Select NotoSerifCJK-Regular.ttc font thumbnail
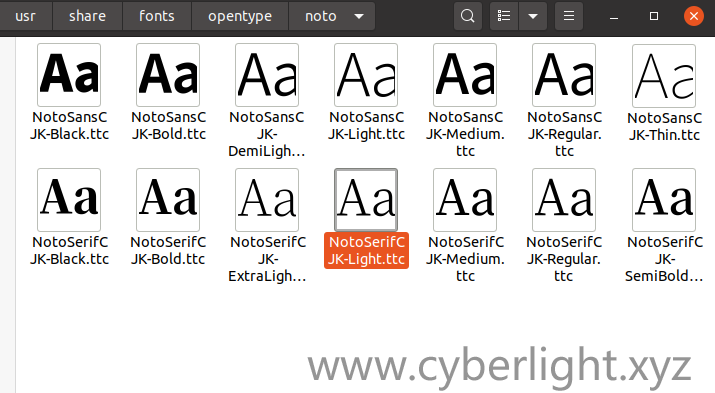Viewport: 715px width, 393px height. [564, 200]
